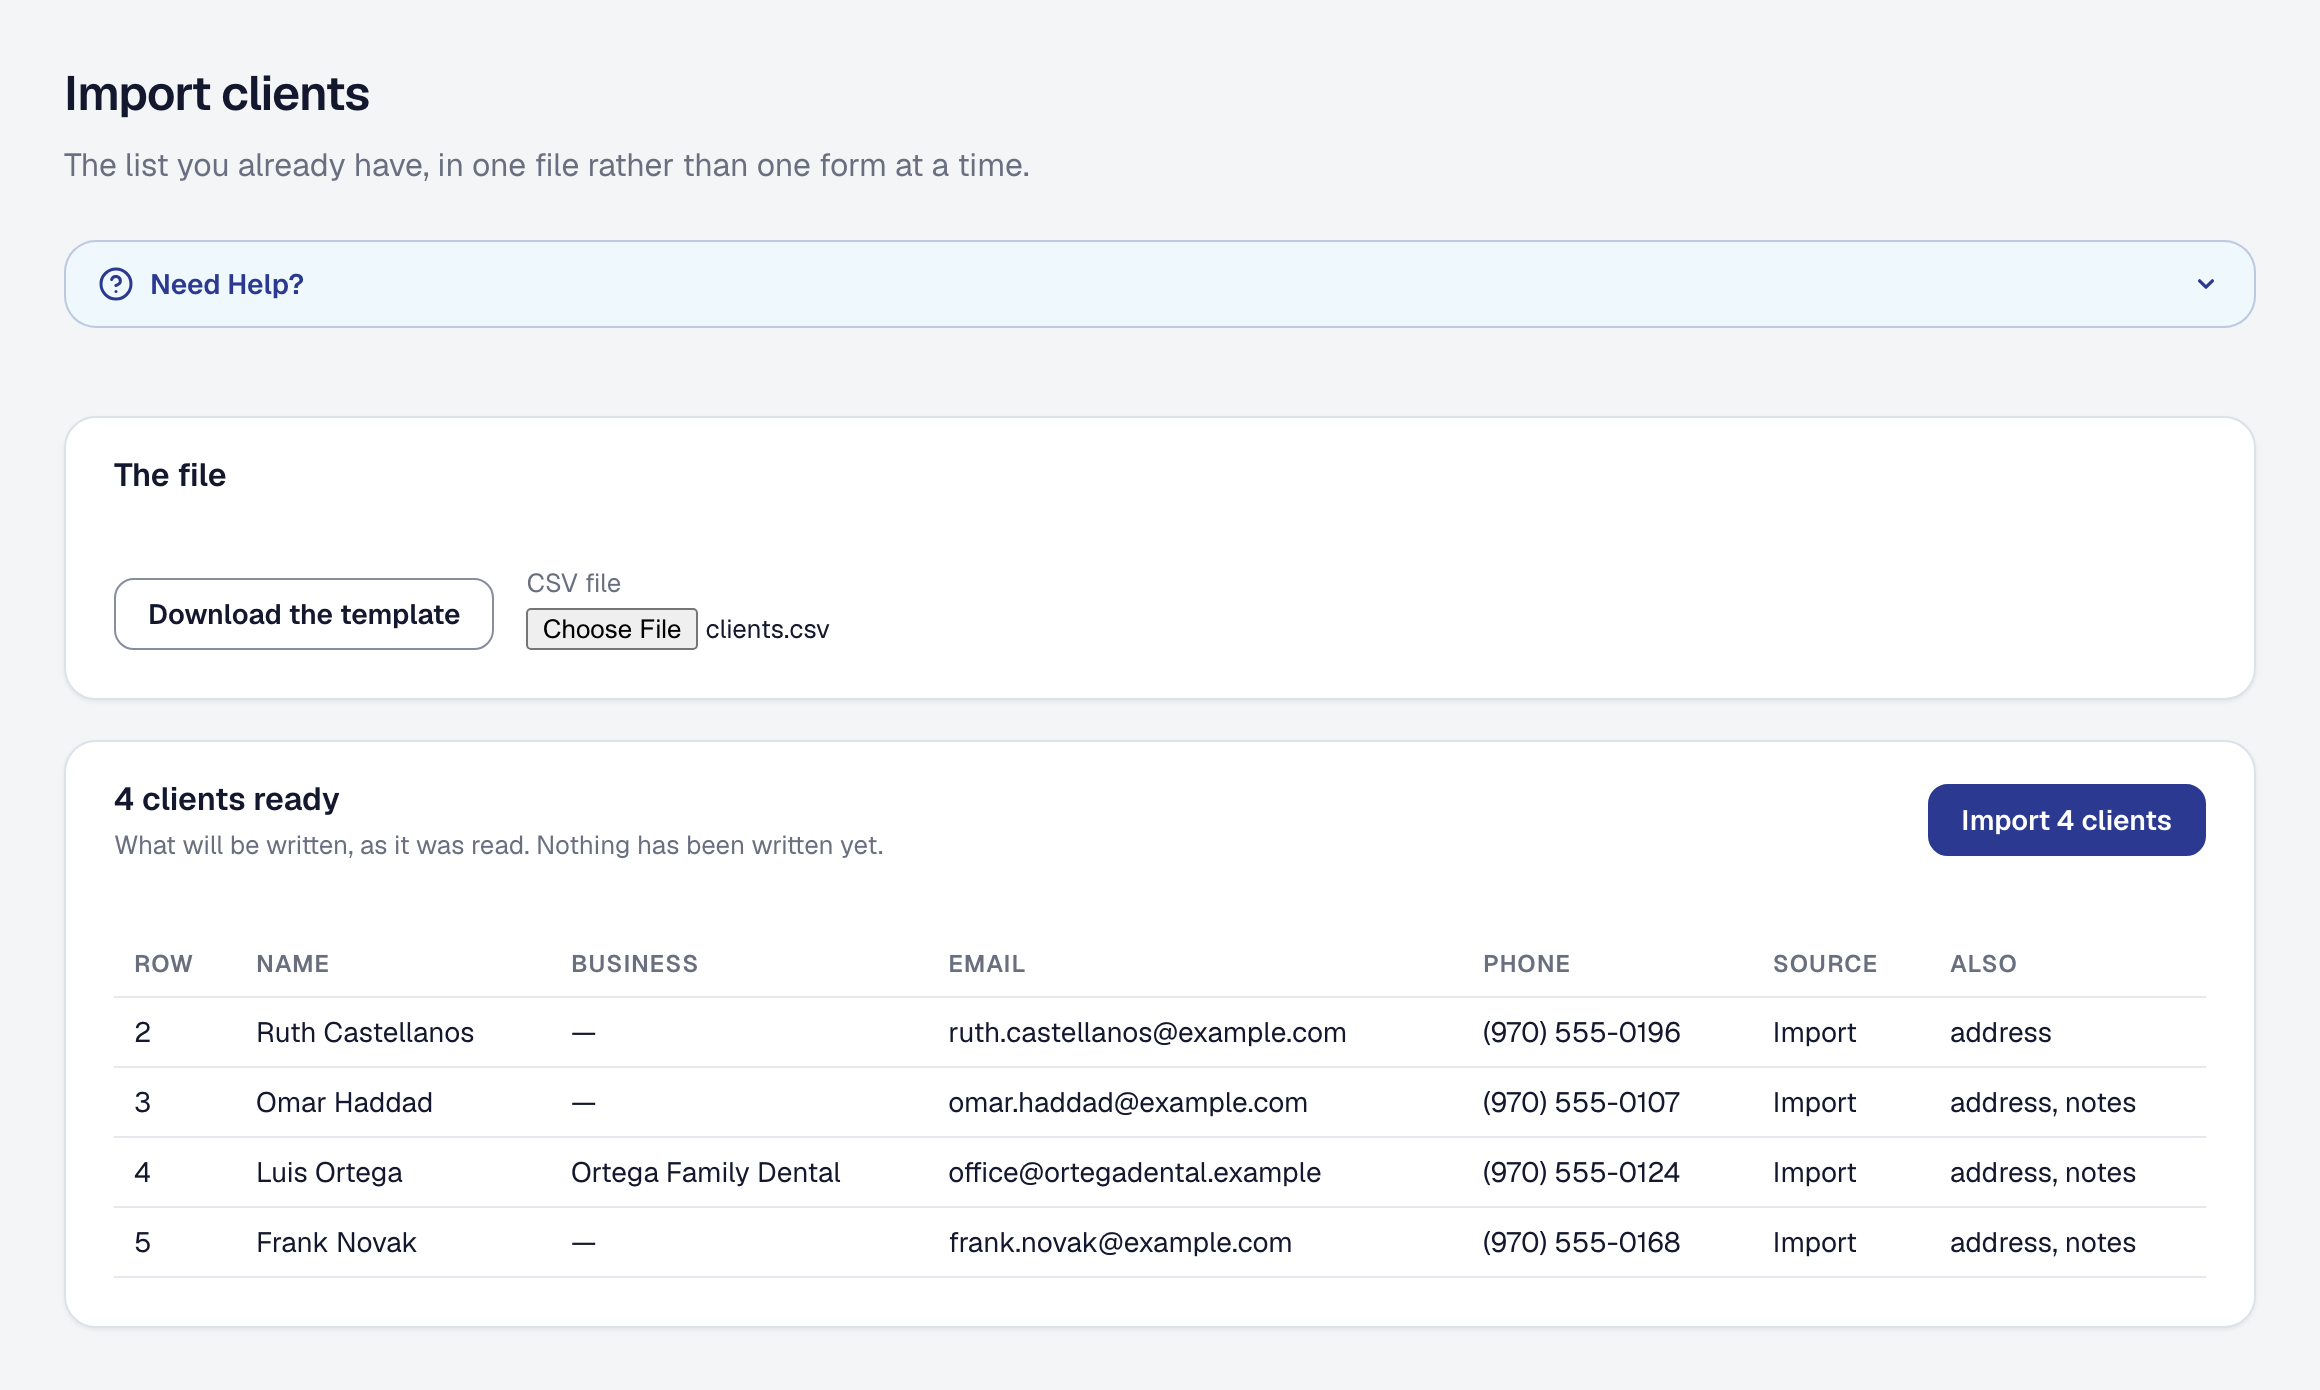Download the template
Image resolution: width=2320 pixels, height=1390 pixels.
304,614
